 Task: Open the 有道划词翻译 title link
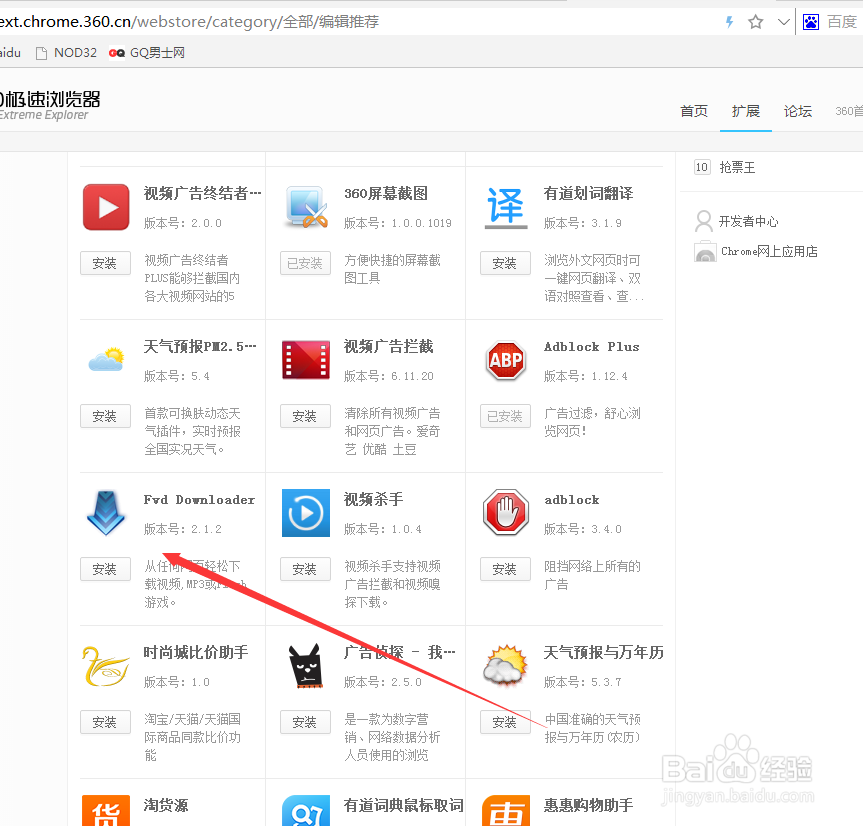coord(588,194)
